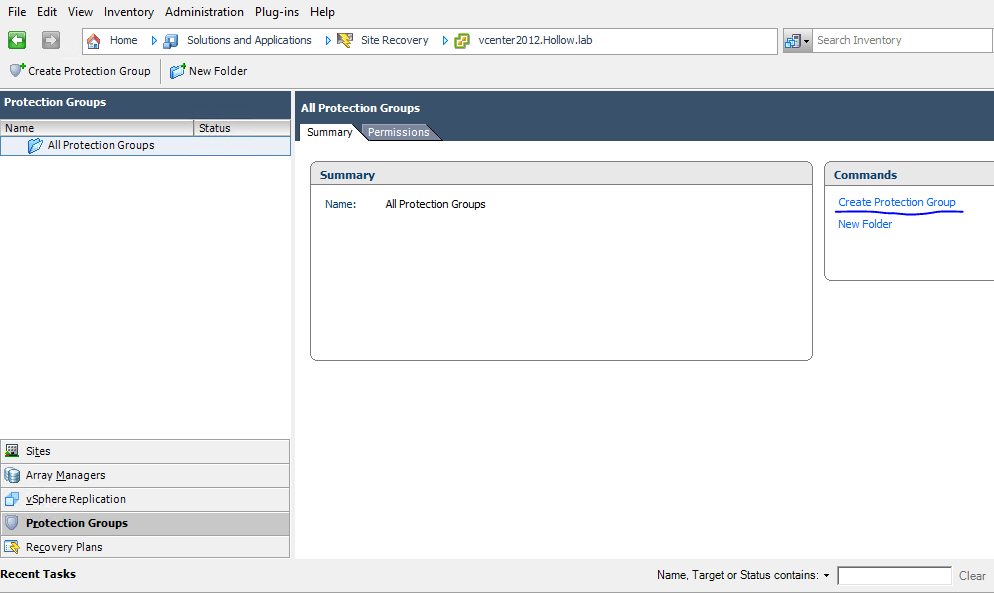Open the File menu
The image size is (994, 593).
(17, 12)
